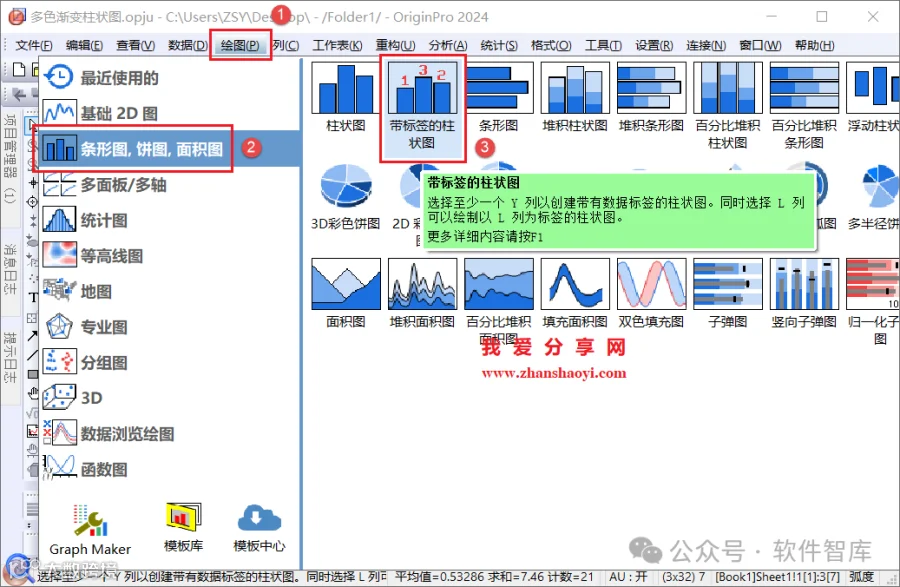Select the 多半径饼 multi-radius pie chart

point(874,195)
